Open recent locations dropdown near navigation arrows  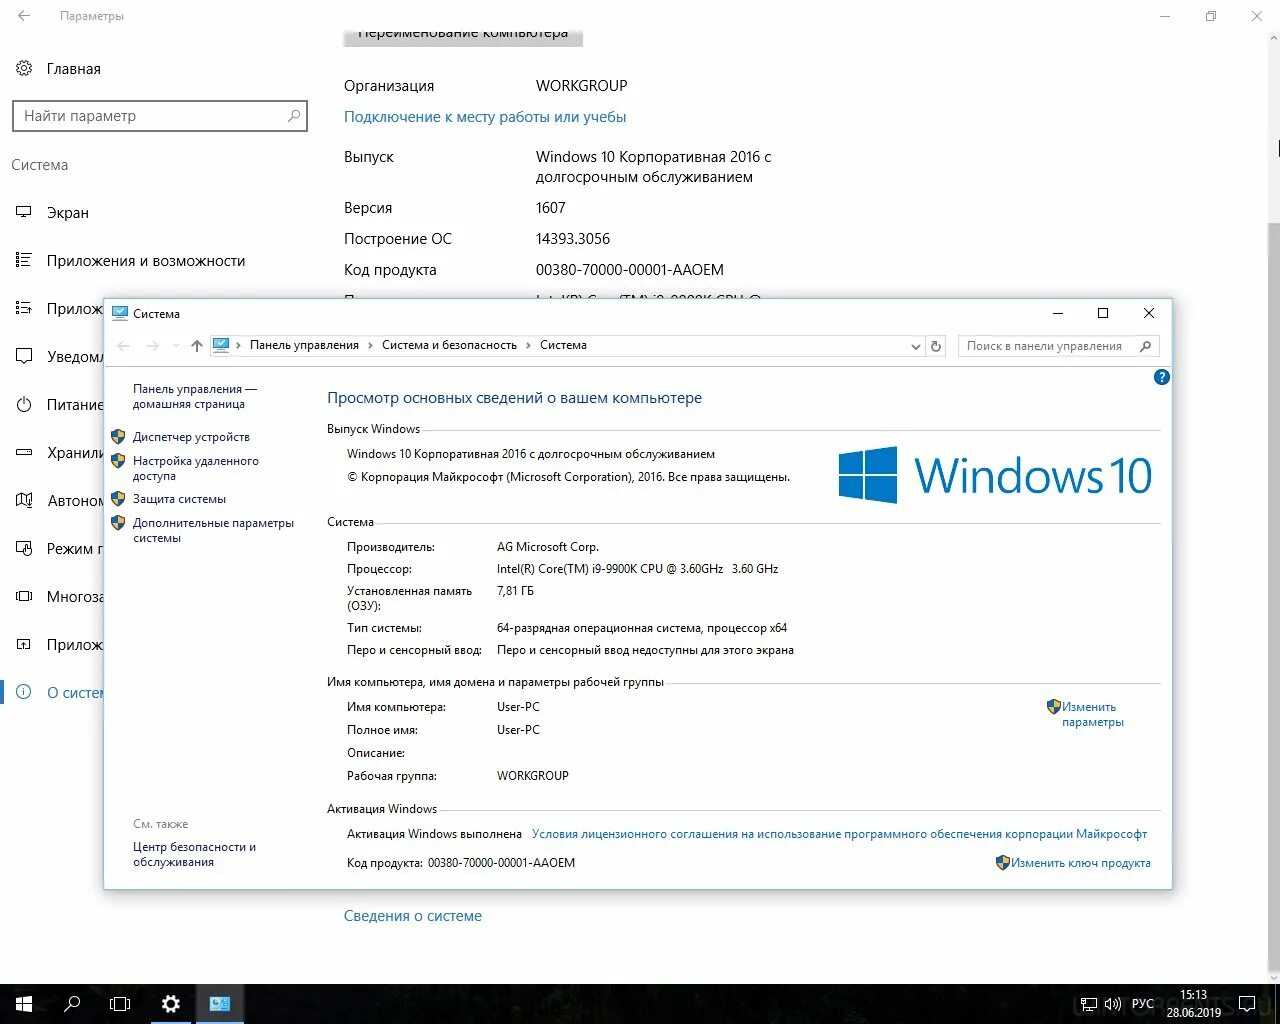(176, 346)
